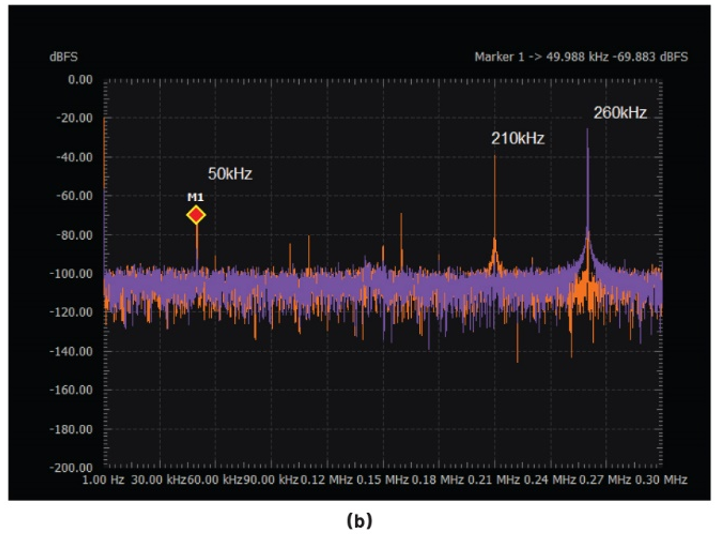The width and height of the screenshot is (716, 540).
Task: Click the 260kHz annotation label
Action: point(620,113)
